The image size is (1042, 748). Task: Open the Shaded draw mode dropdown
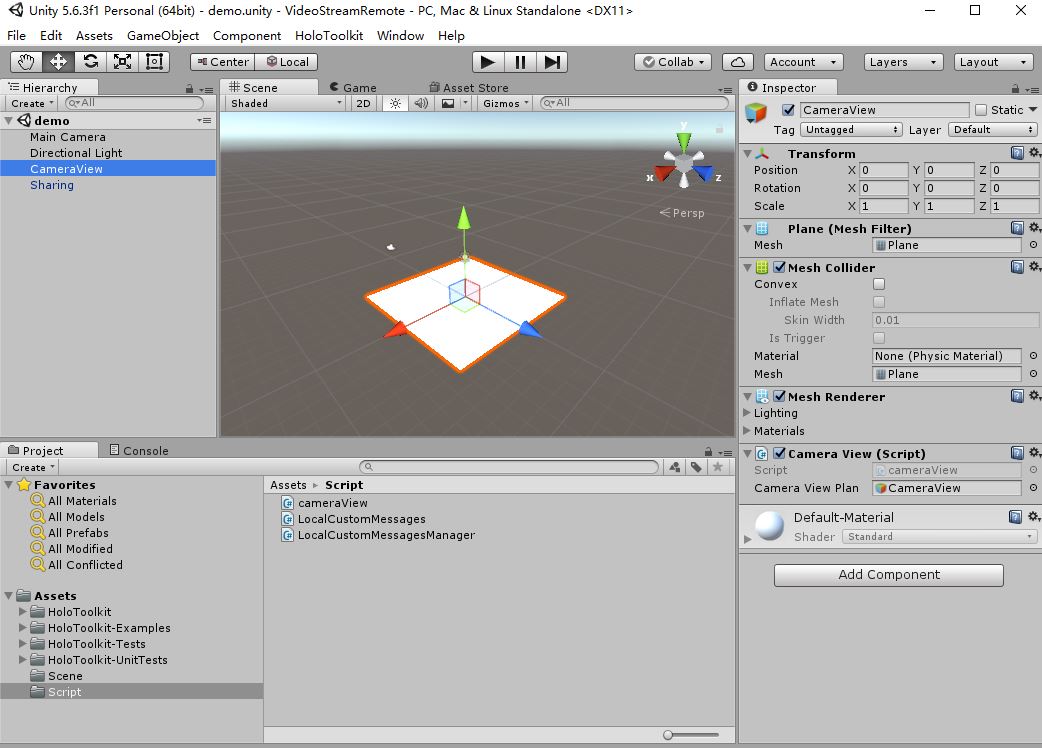(285, 103)
